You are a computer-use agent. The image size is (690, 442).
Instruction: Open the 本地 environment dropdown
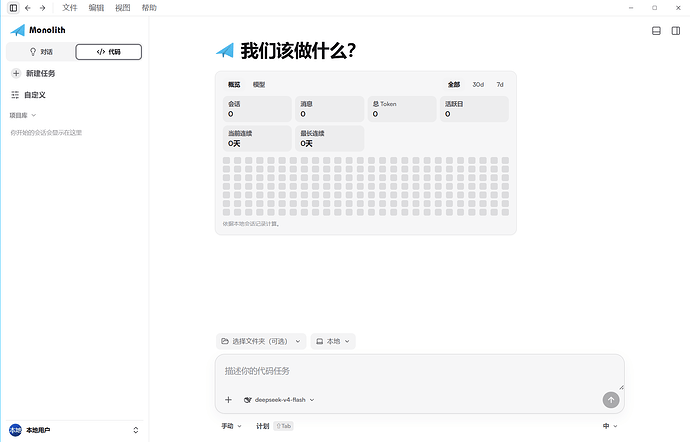coord(333,342)
